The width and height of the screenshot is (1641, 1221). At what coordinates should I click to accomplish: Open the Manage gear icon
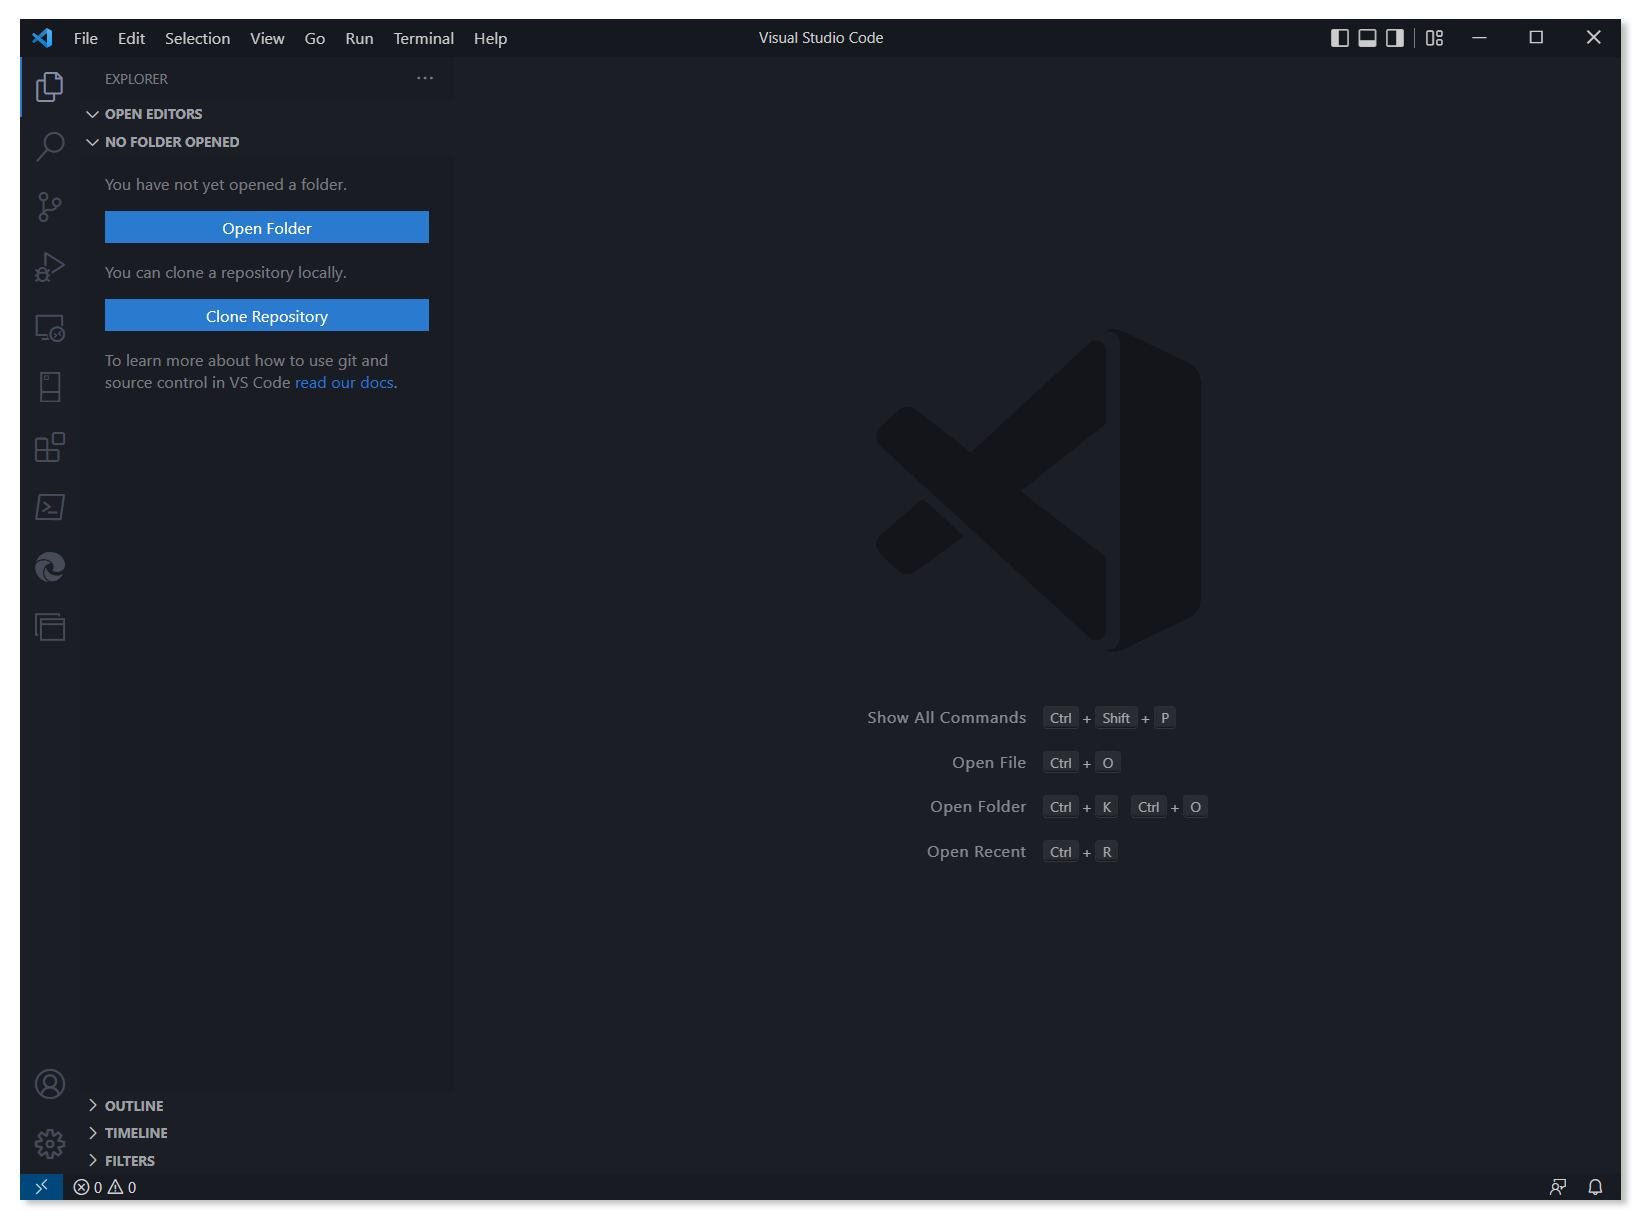point(50,1144)
